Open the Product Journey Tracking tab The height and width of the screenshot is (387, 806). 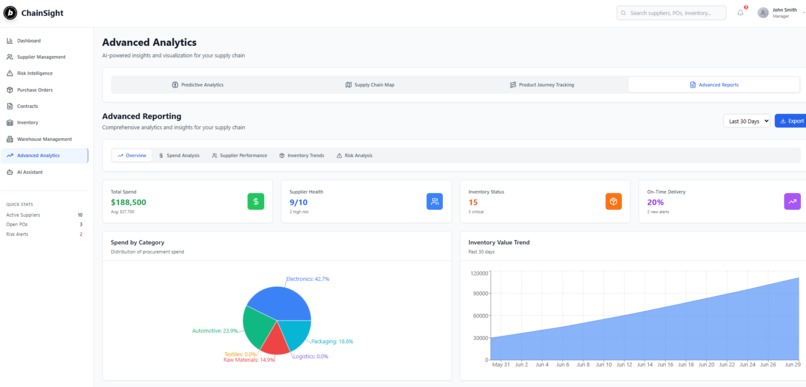pos(542,85)
